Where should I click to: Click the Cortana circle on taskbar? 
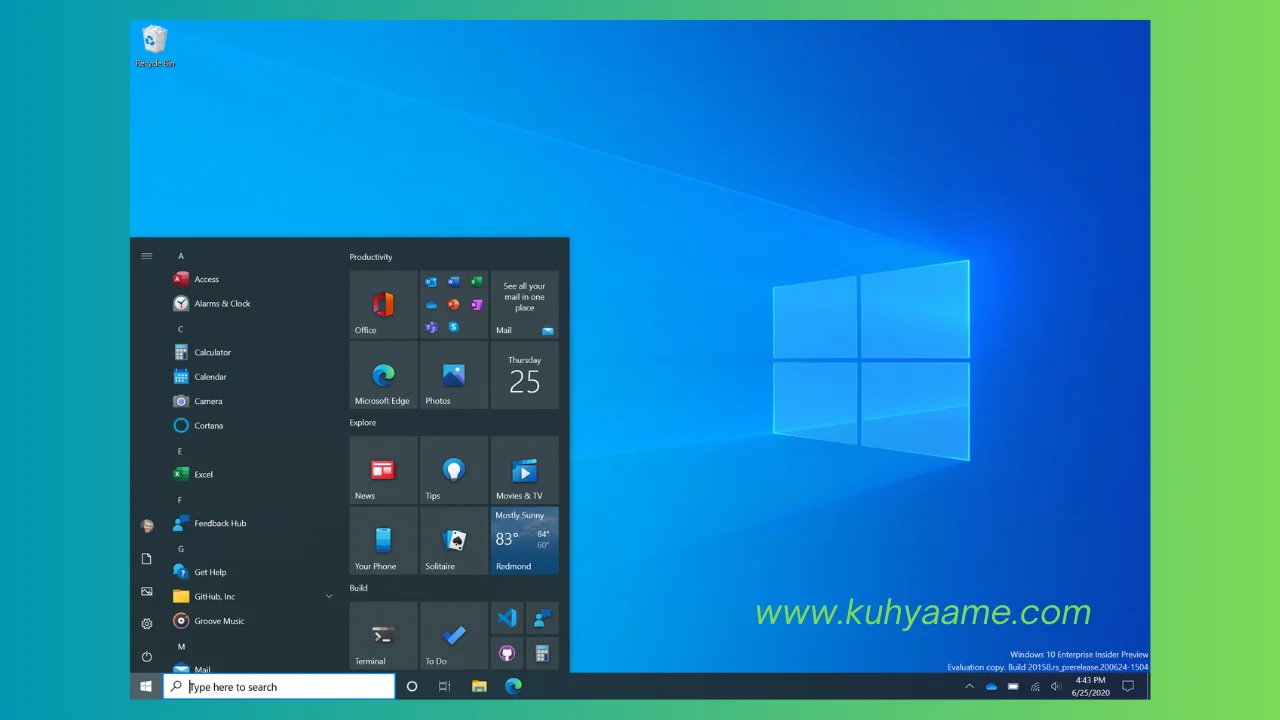(x=411, y=686)
